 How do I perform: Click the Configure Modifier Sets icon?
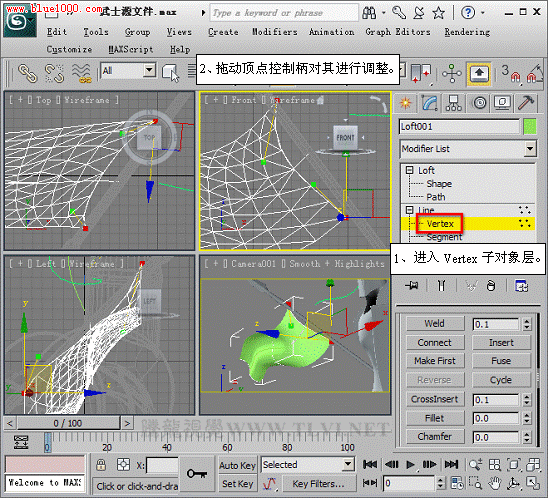[x=521, y=286]
